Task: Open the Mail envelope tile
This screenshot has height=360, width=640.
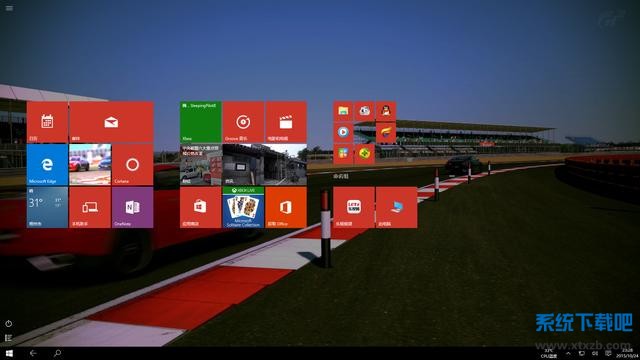Action: point(111,122)
